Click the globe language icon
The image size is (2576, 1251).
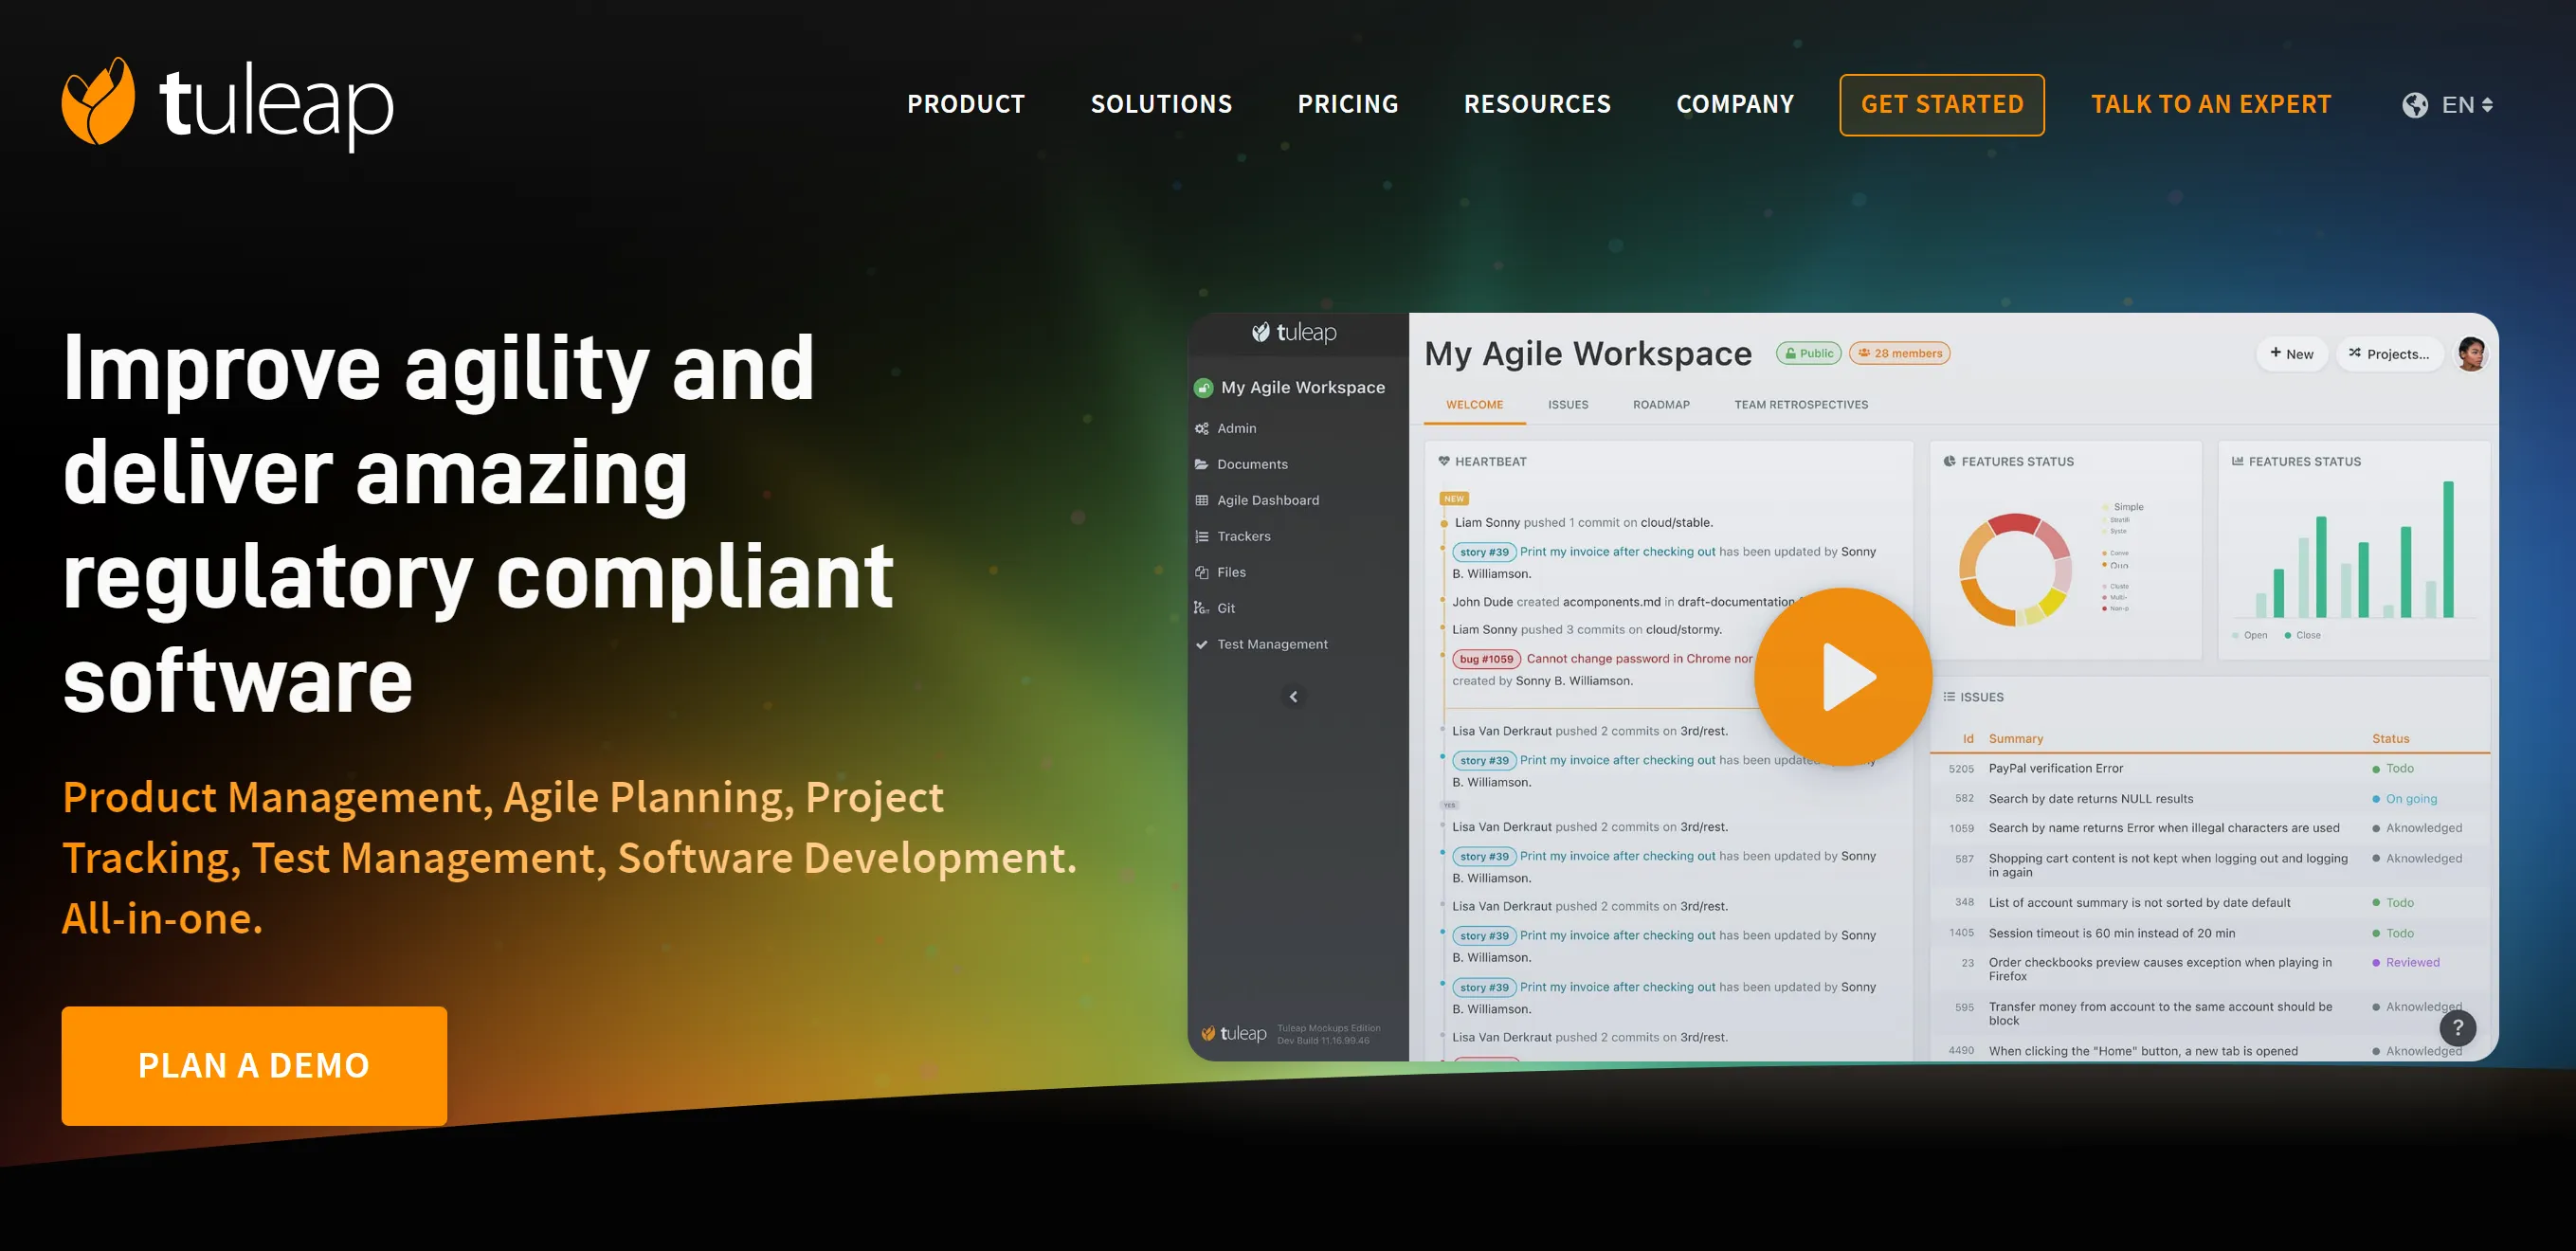pyautogui.click(x=2414, y=105)
